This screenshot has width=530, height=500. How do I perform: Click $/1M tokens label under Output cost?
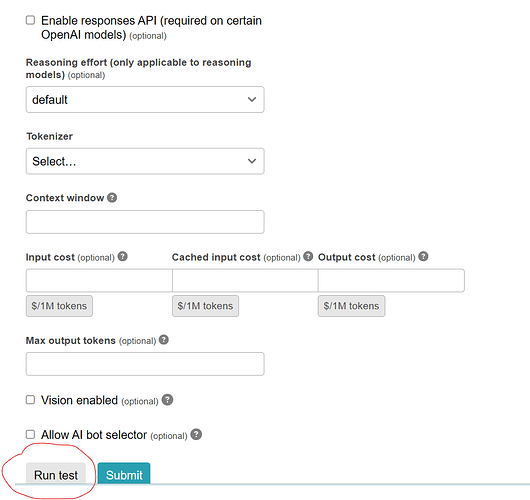(x=351, y=306)
